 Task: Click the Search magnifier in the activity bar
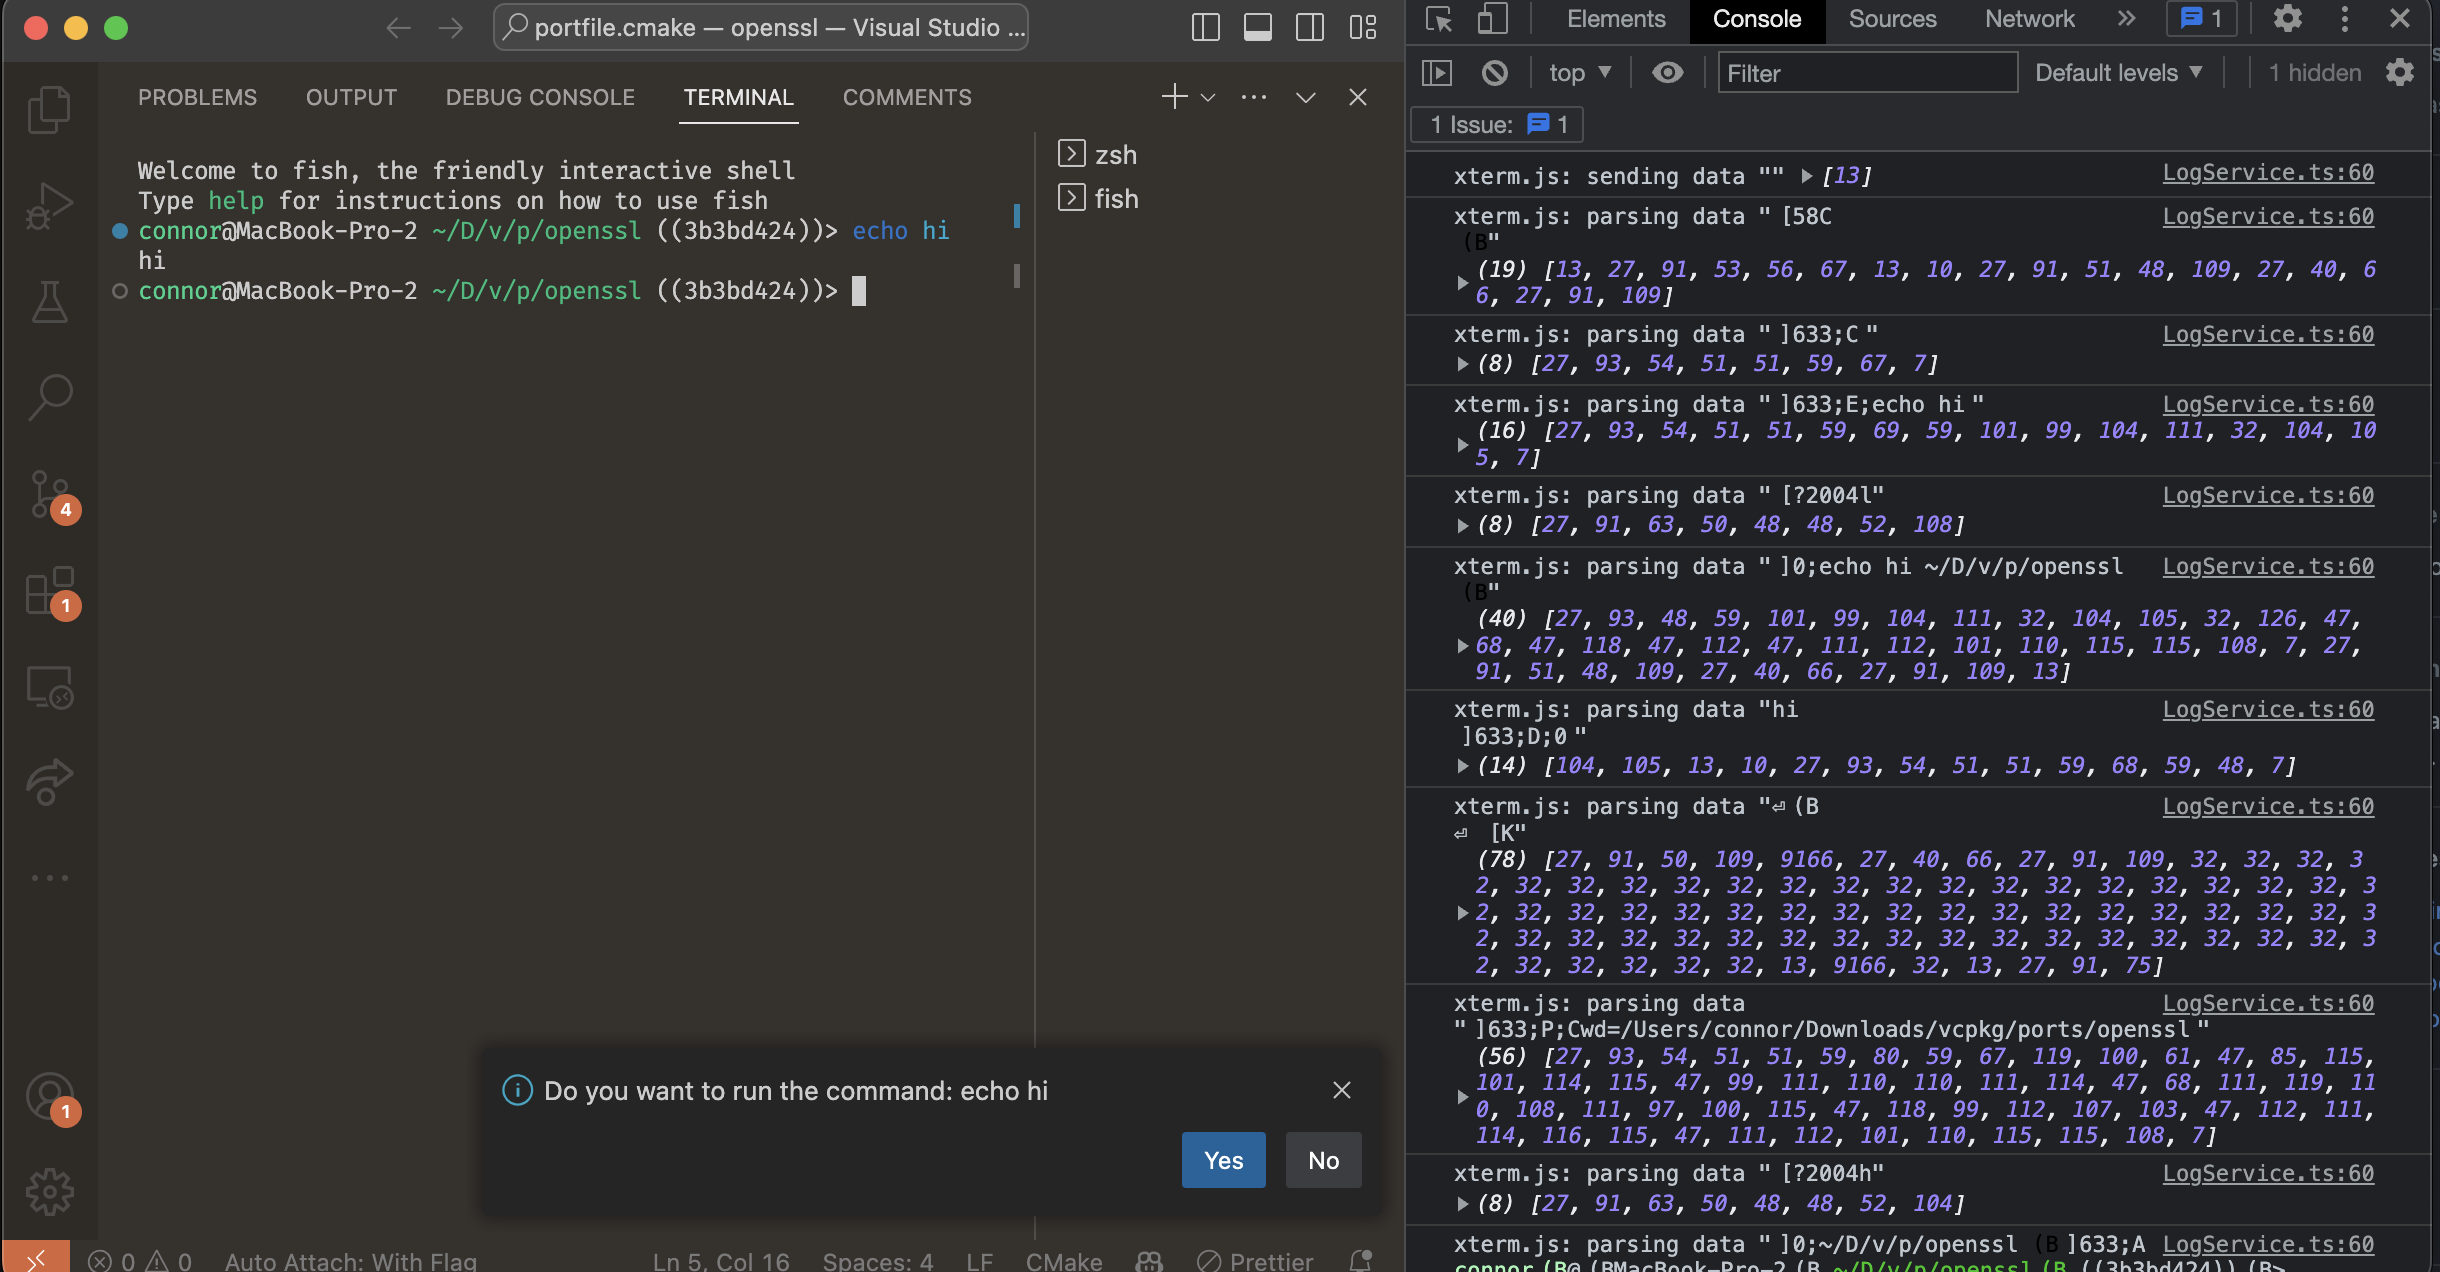[52, 398]
